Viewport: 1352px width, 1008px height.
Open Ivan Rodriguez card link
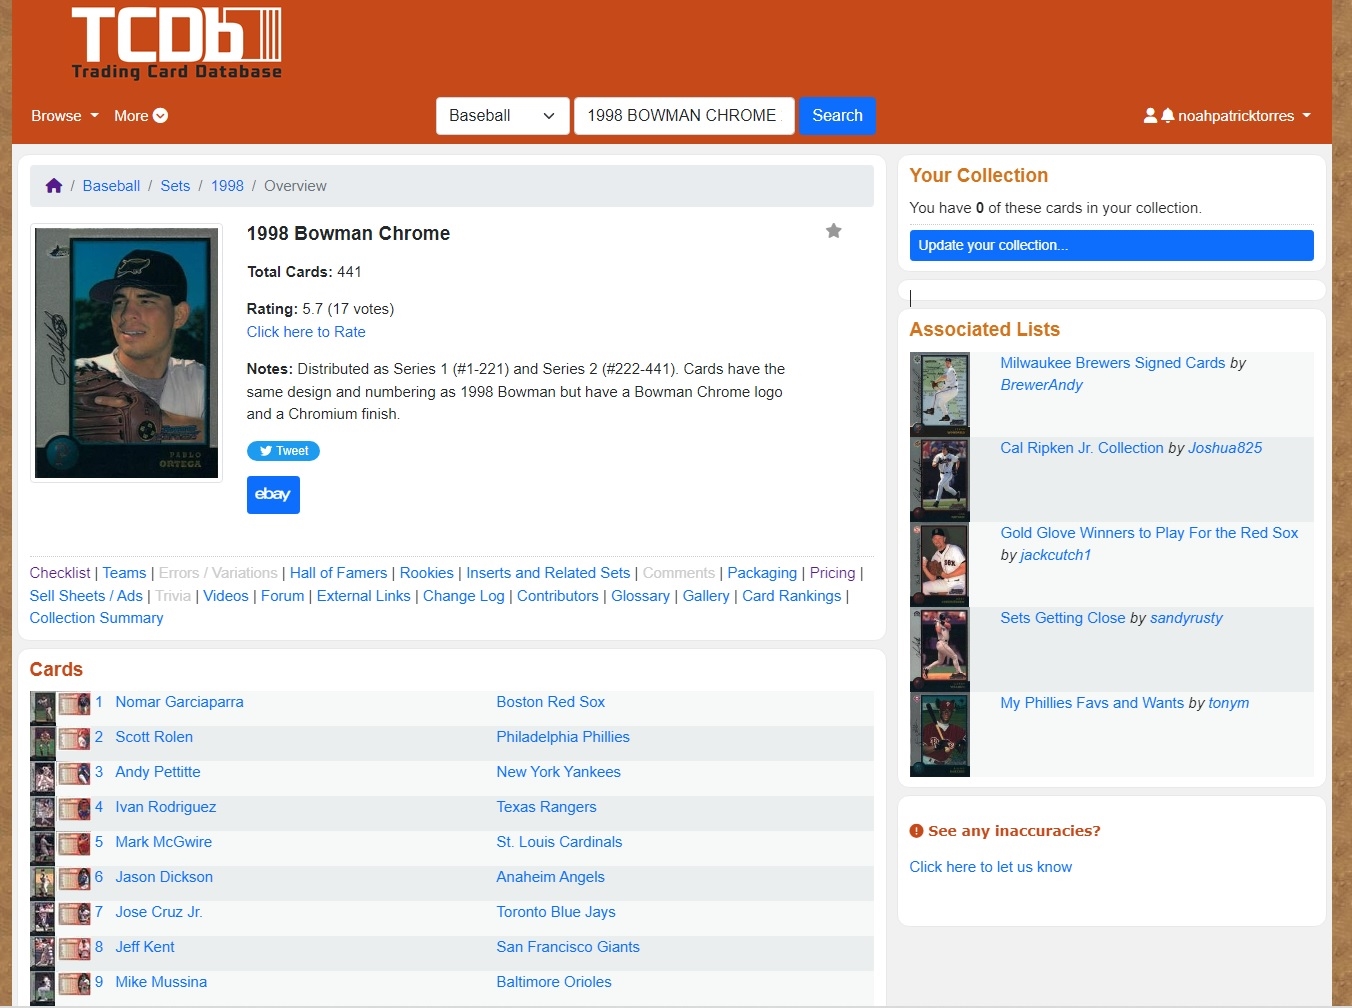165,807
